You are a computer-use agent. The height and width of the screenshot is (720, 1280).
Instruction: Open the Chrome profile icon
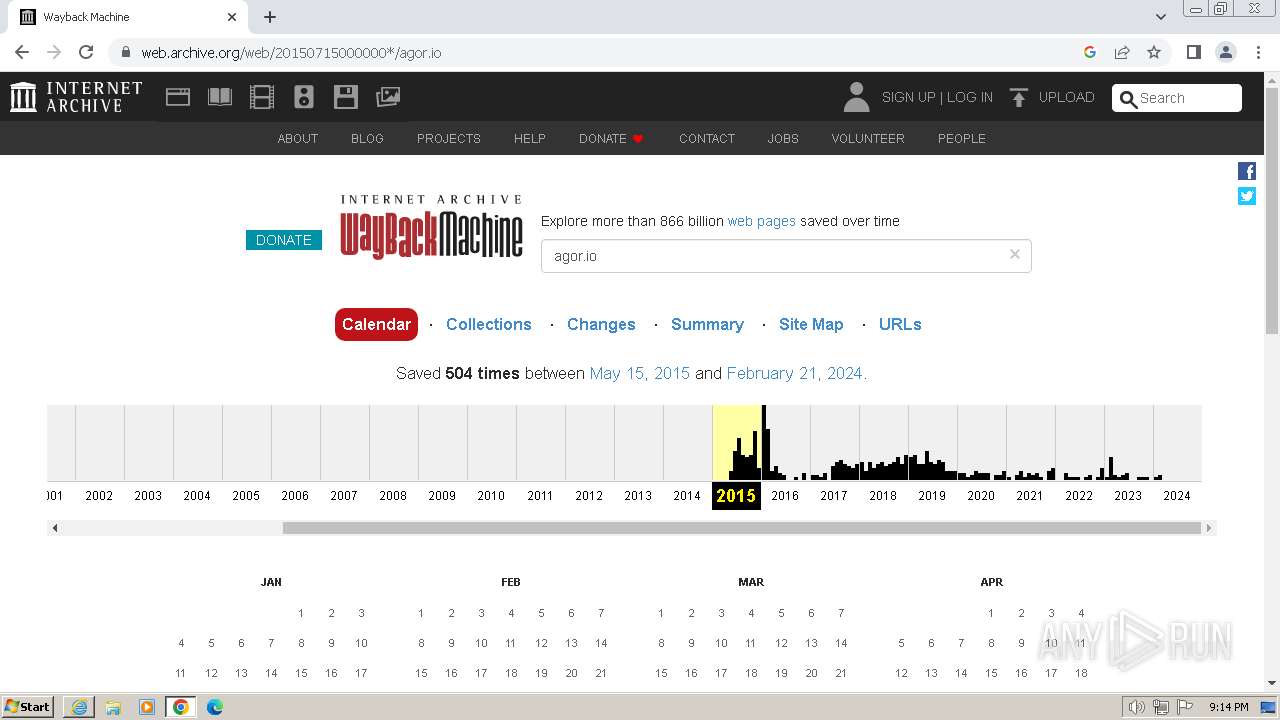point(1226,52)
